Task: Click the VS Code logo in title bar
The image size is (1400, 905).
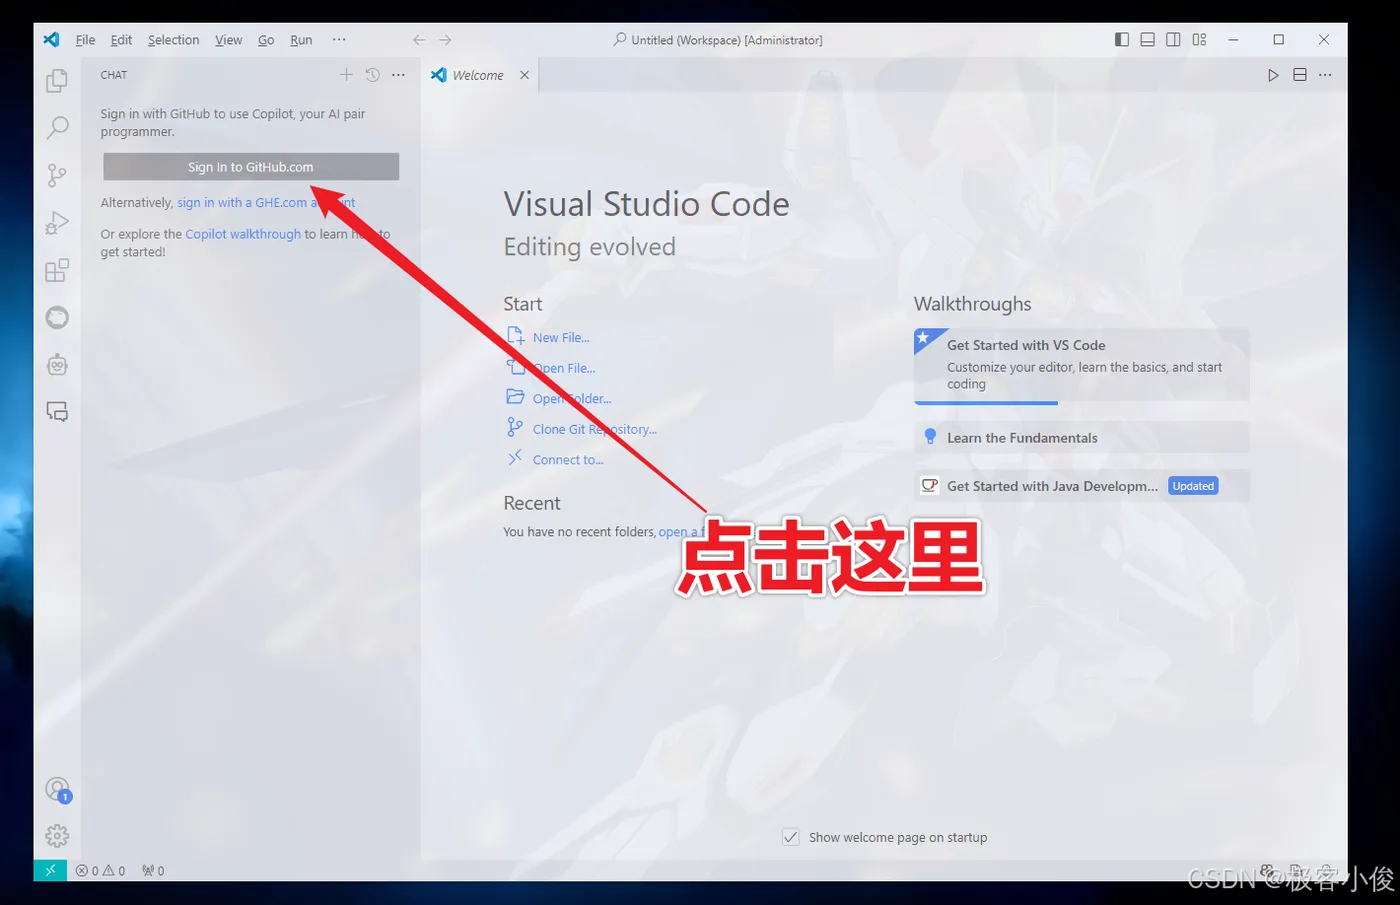Action: point(51,40)
